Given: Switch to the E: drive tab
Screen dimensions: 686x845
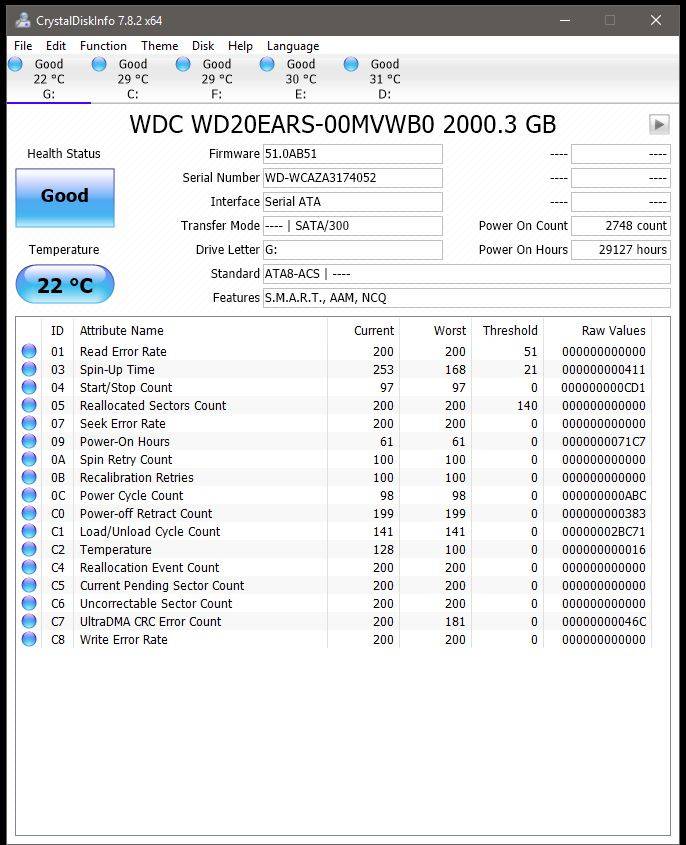Looking at the screenshot, I should 301,79.
